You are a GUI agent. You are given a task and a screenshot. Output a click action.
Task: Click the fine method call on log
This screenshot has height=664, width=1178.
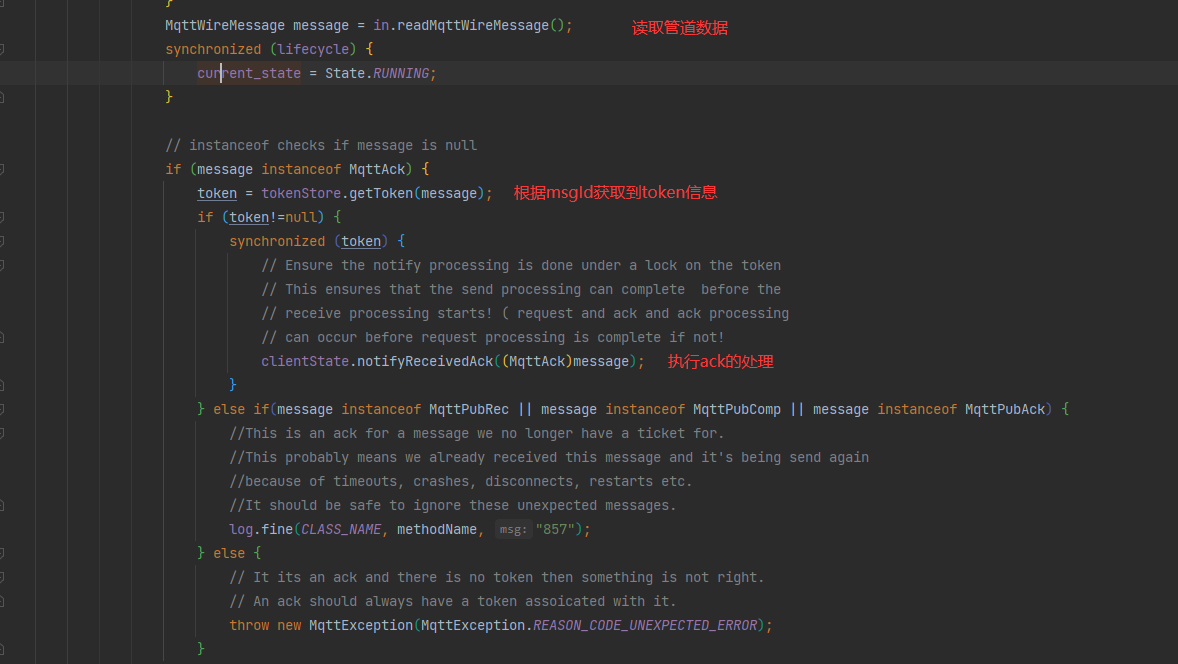tap(277, 530)
